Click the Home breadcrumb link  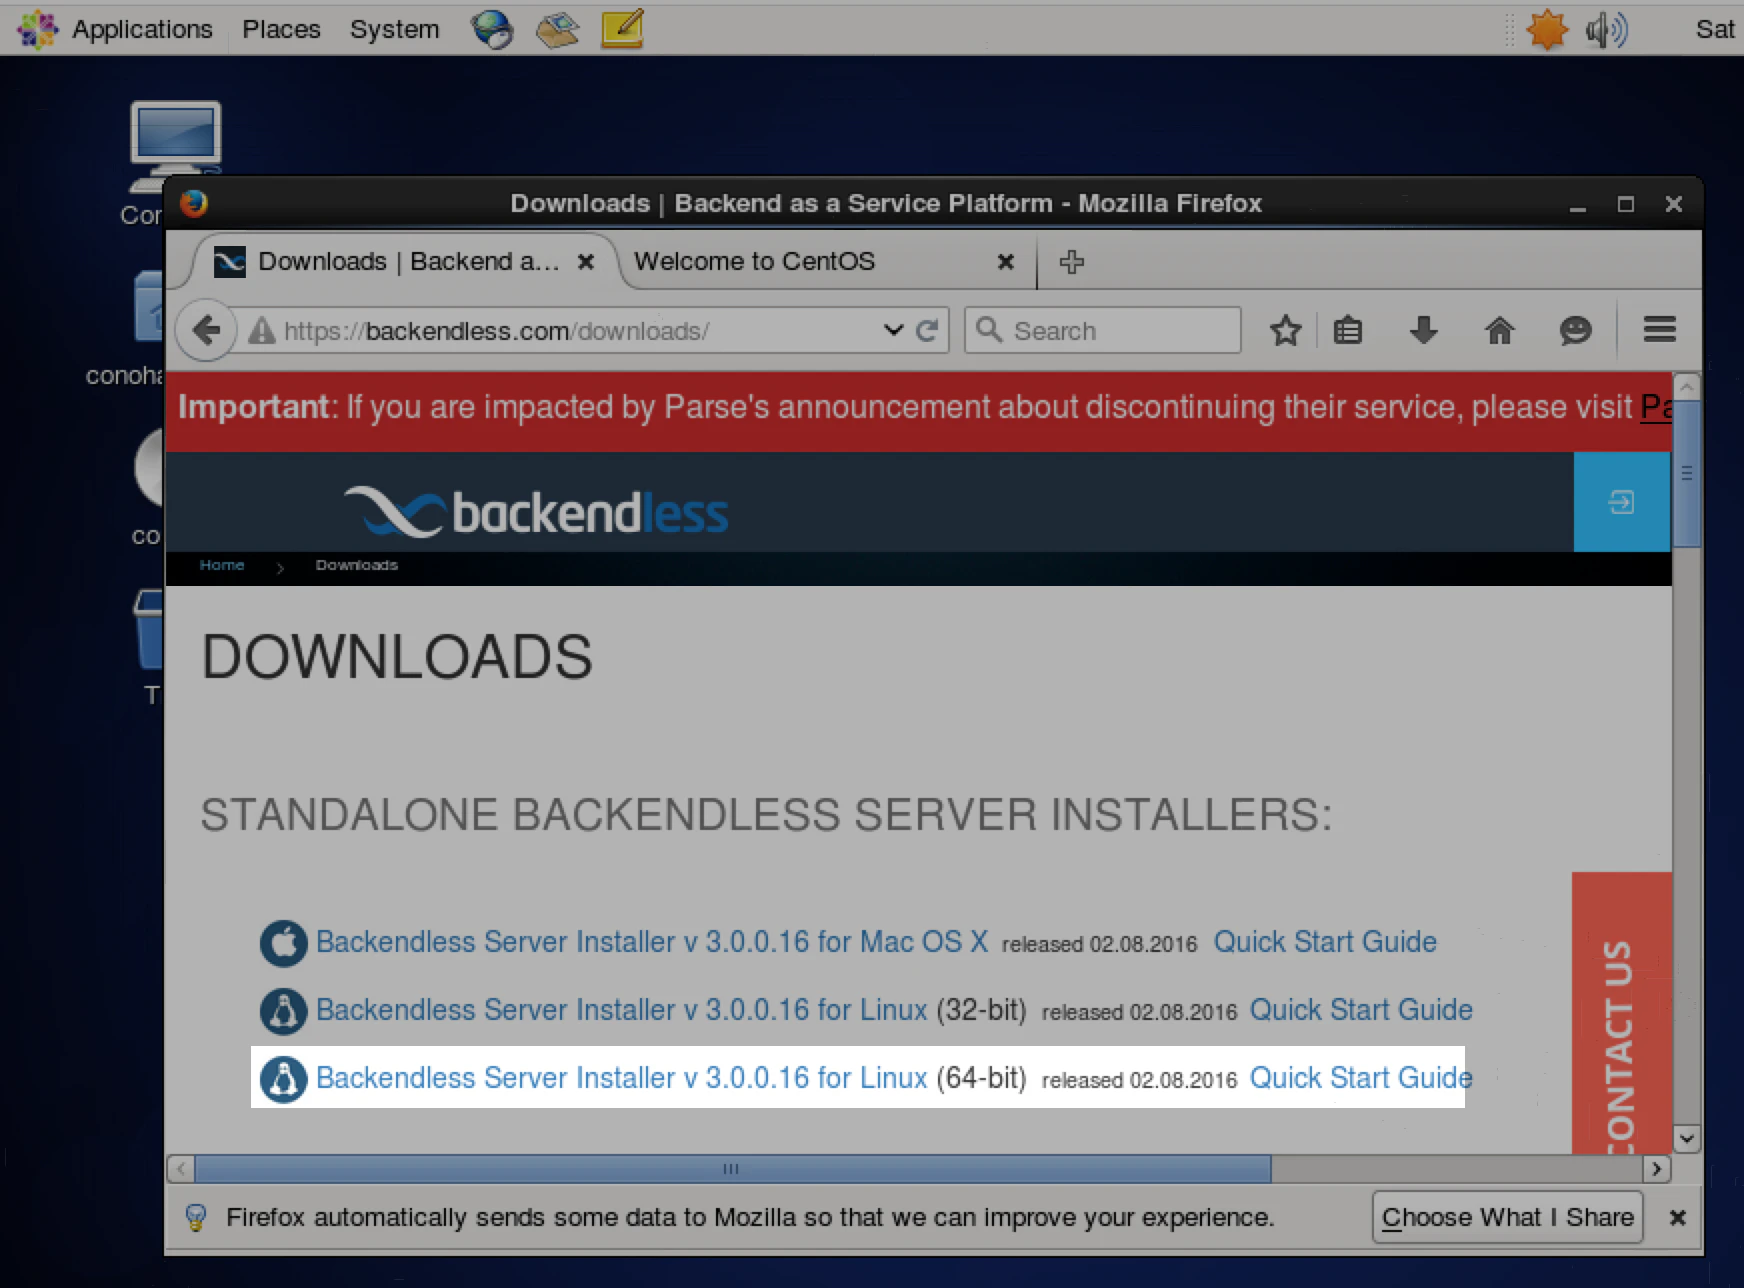pyautogui.click(x=221, y=565)
